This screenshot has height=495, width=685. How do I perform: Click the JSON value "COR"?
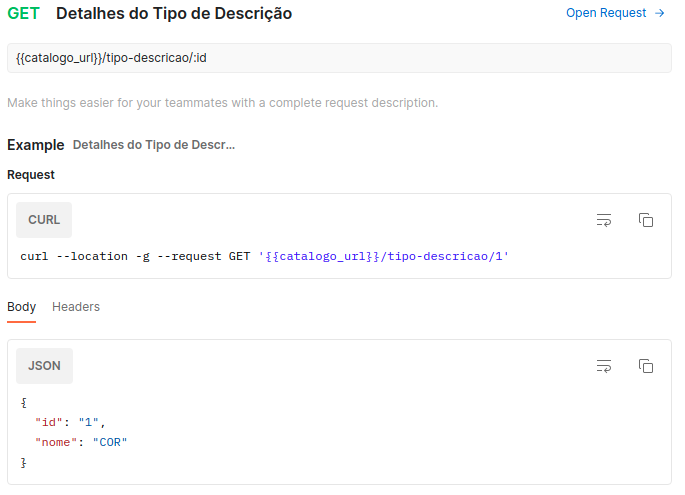pos(110,443)
